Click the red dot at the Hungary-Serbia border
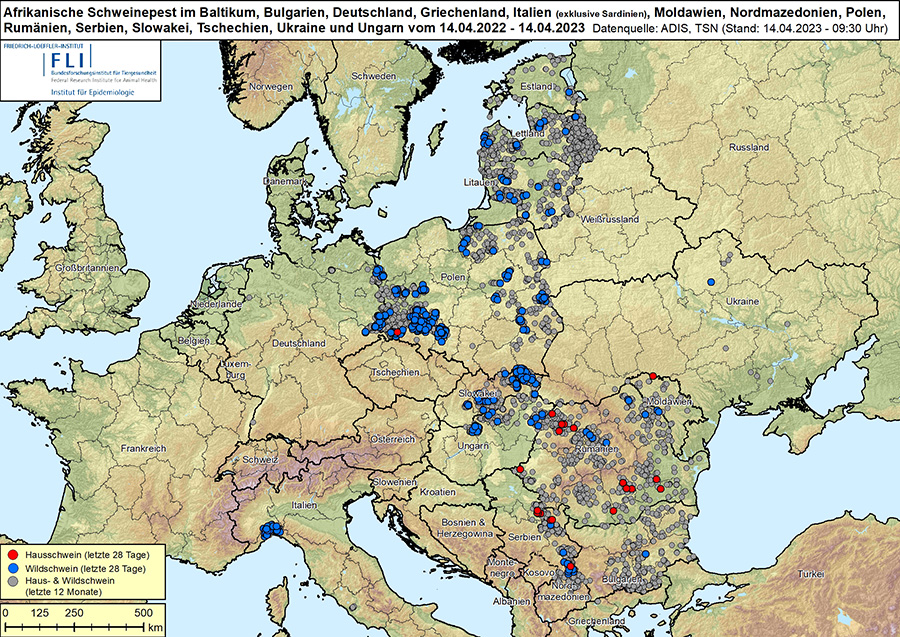This screenshot has width=900, height=637. (x=521, y=470)
